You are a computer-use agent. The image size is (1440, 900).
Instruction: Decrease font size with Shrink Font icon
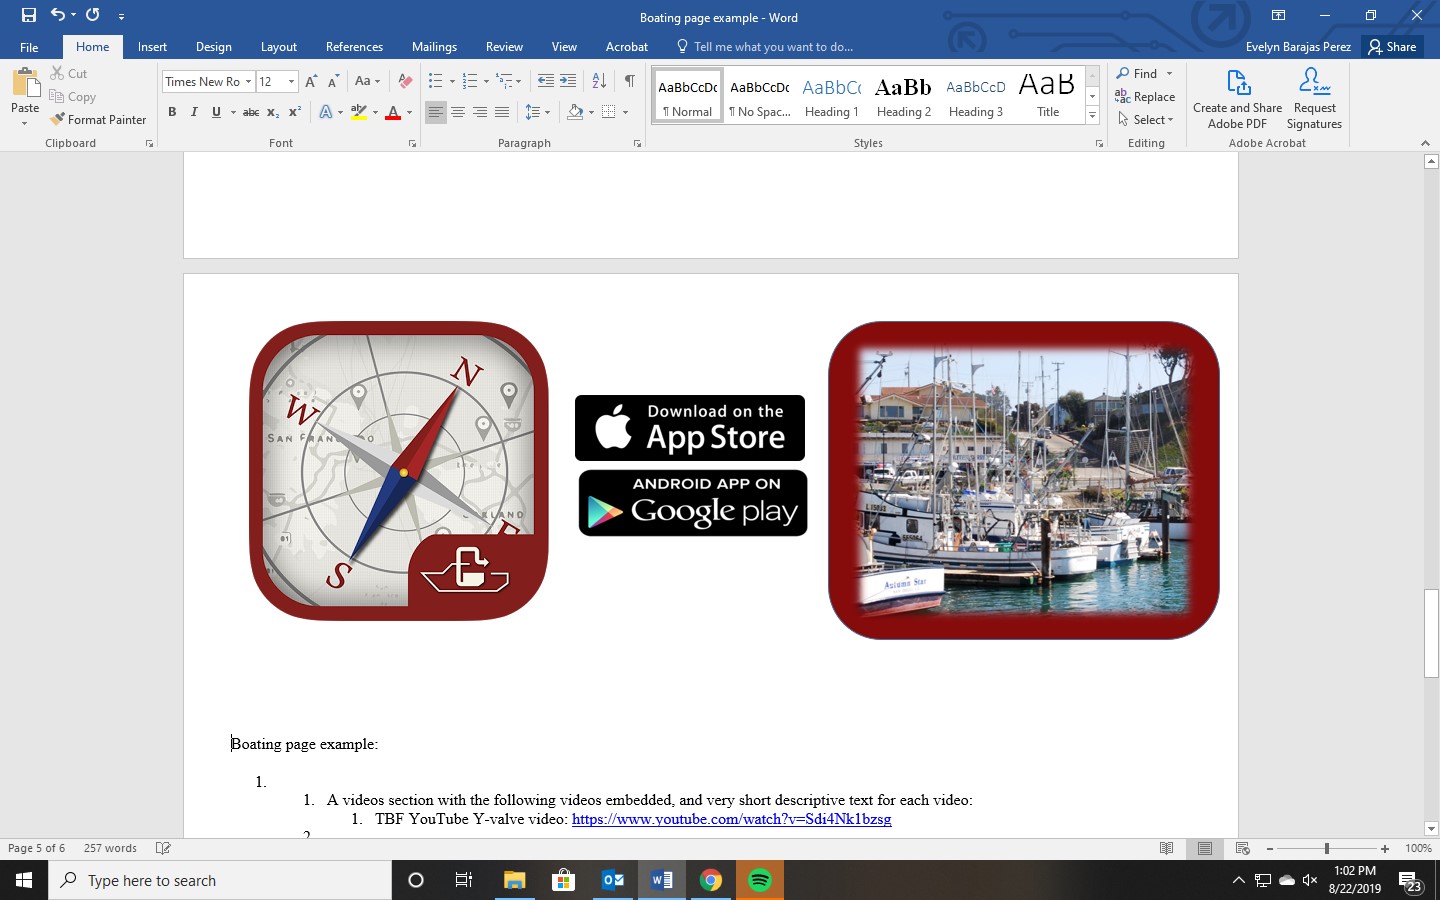pos(334,82)
